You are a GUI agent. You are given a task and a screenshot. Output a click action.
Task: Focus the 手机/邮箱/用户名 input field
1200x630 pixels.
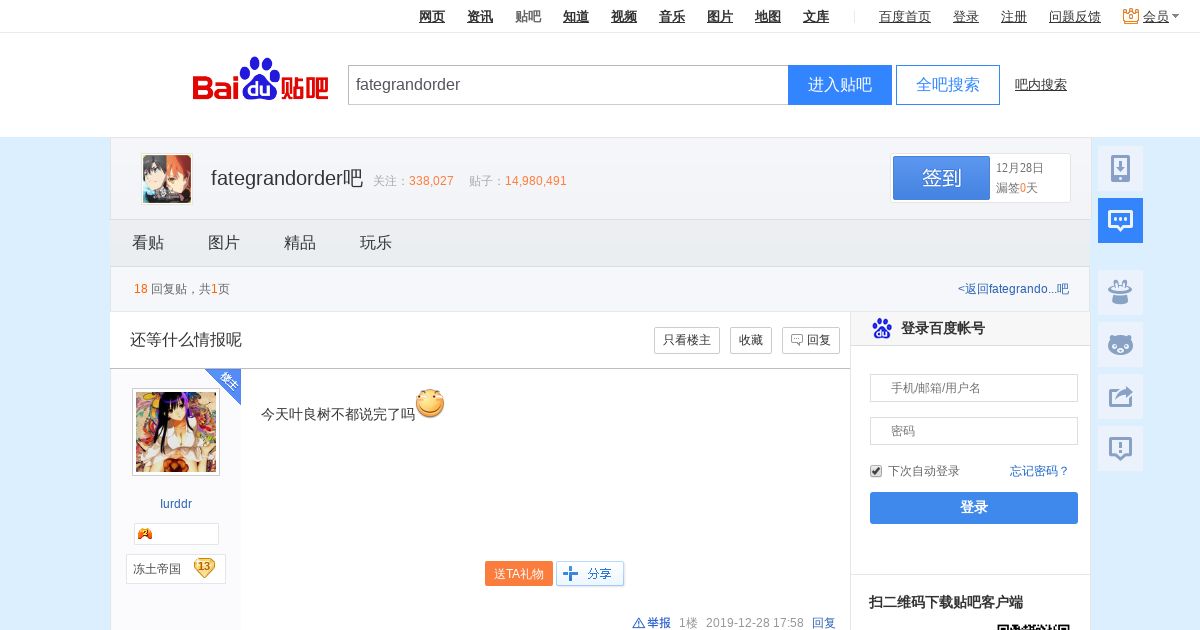(x=974, y=388)
